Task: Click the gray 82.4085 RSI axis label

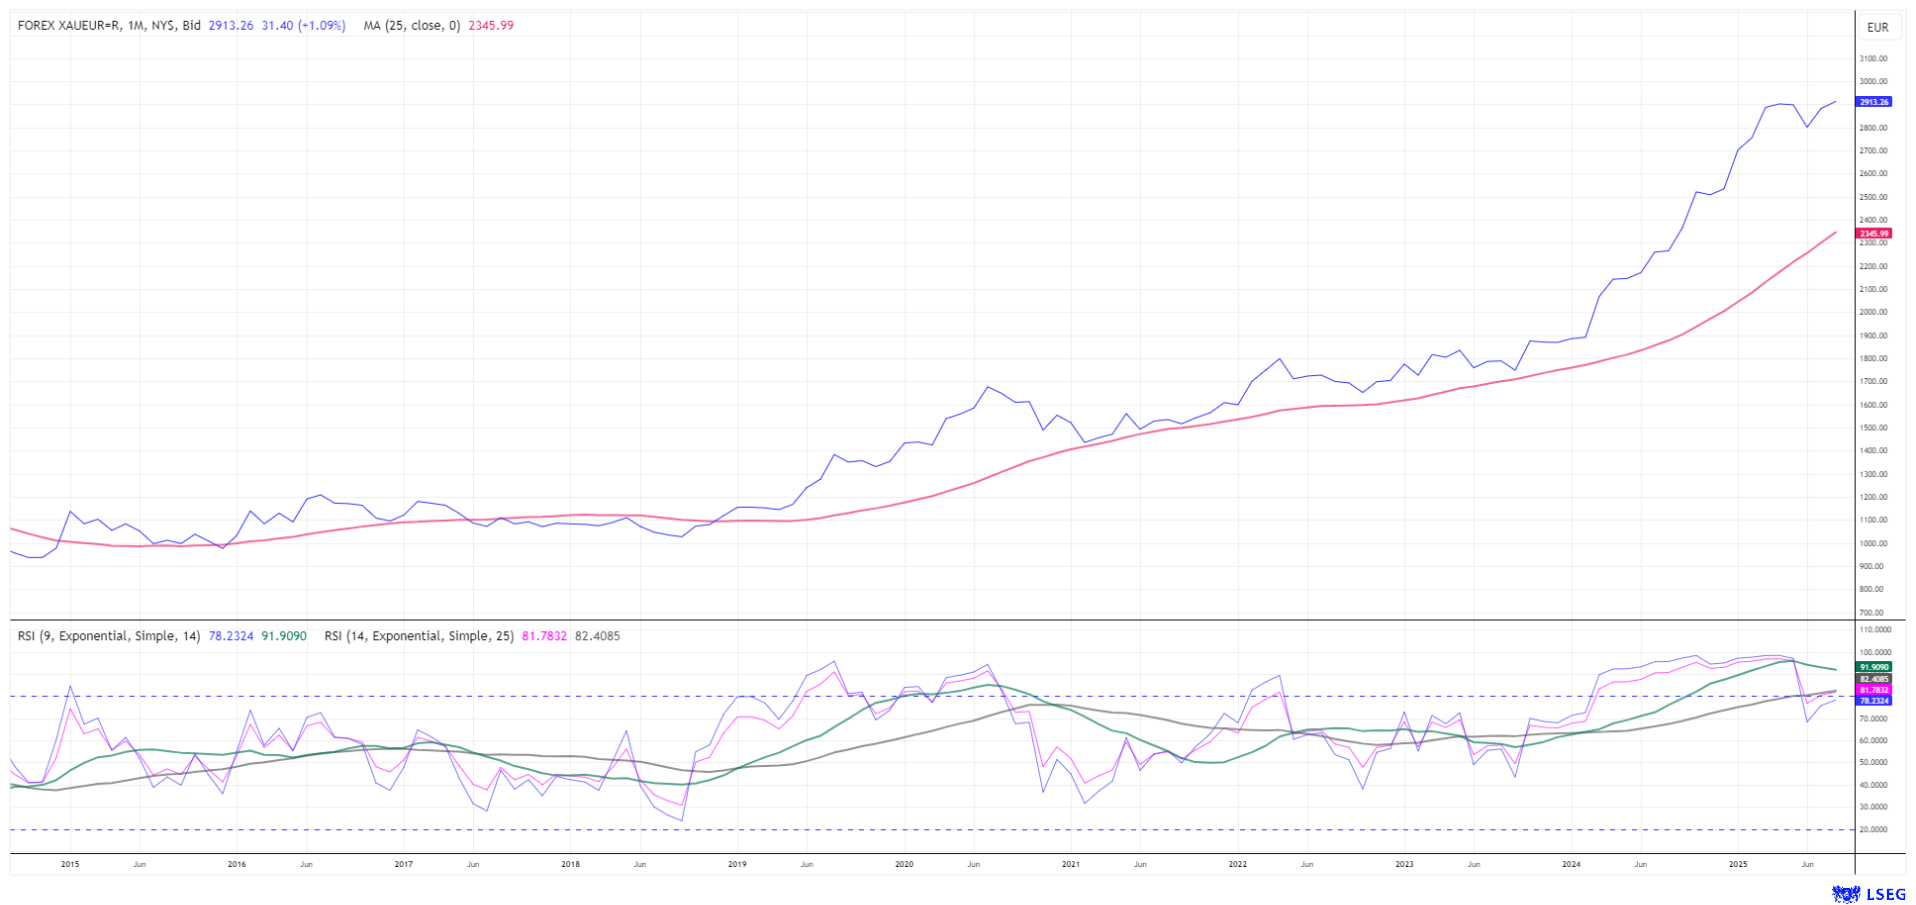Action: point(1873,679)
